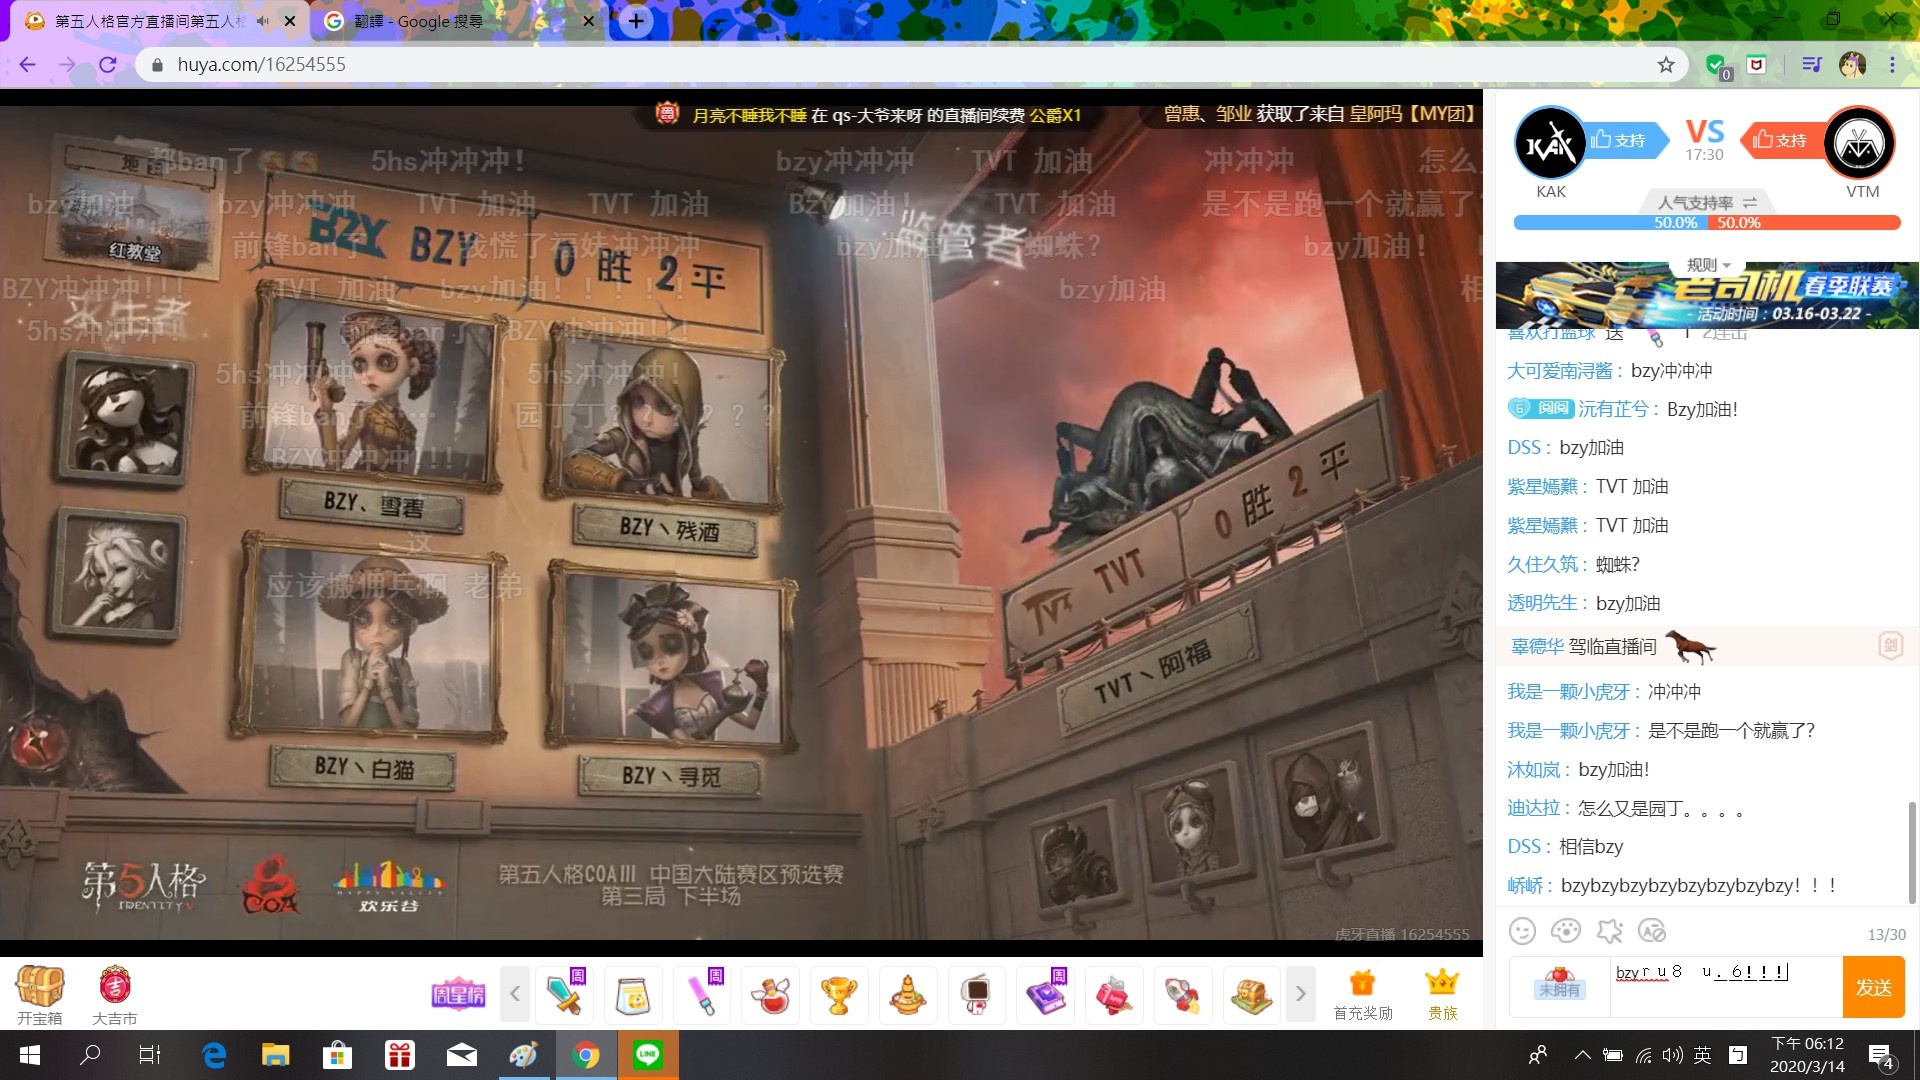Image resolution: width=1920 pixels, height=1080 pixels.
Task: Send the chat message with 发送
Action: 1873,987
